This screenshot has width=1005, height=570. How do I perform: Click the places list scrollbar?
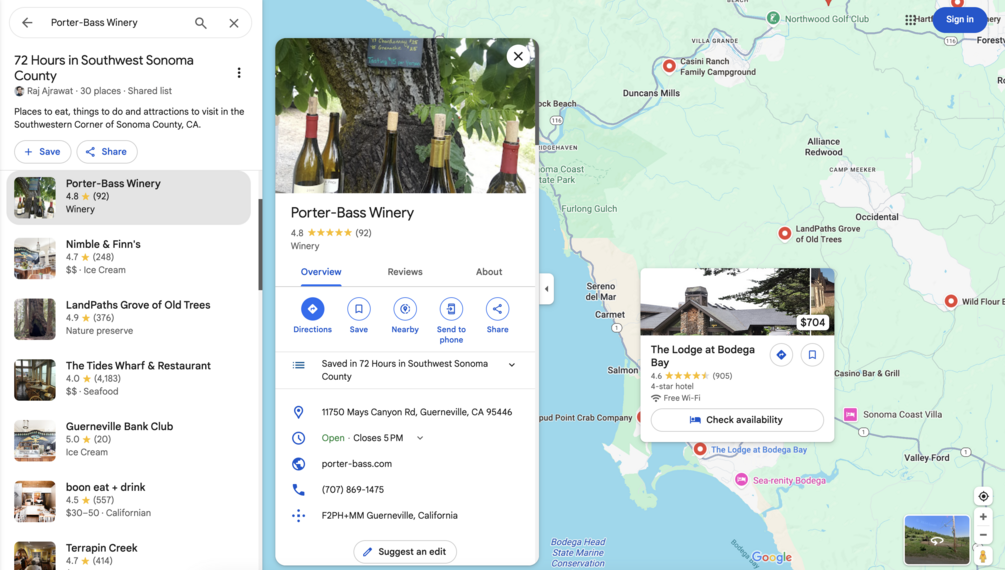coord(260,244)
